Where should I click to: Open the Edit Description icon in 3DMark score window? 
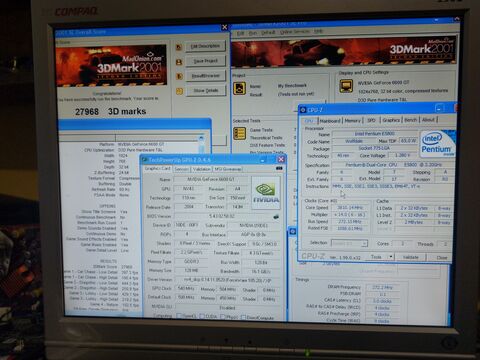coord(179,47)
